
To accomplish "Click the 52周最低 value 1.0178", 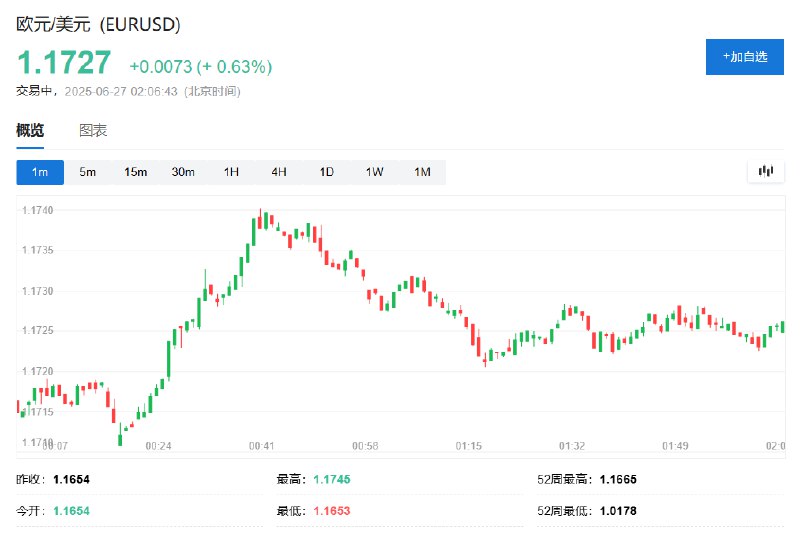I will coord(618,511).
